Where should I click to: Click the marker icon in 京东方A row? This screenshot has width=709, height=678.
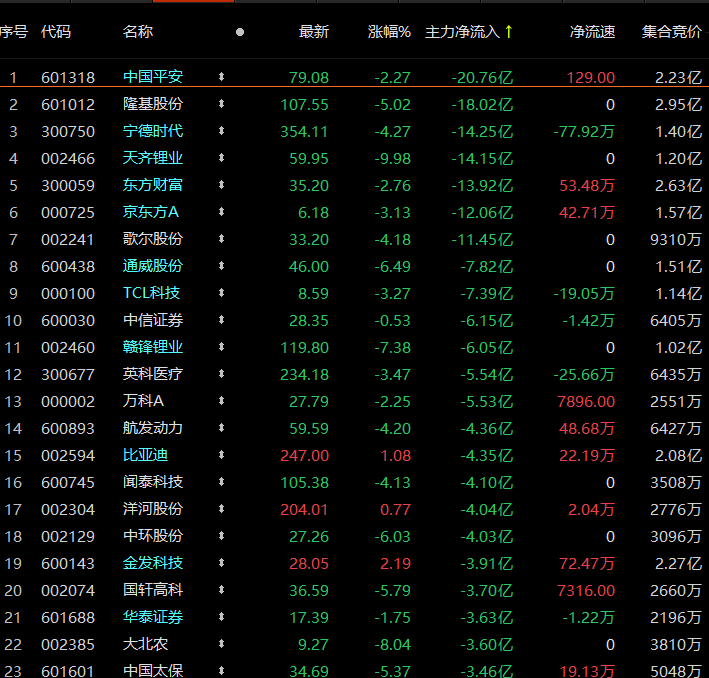pos(221,212)
